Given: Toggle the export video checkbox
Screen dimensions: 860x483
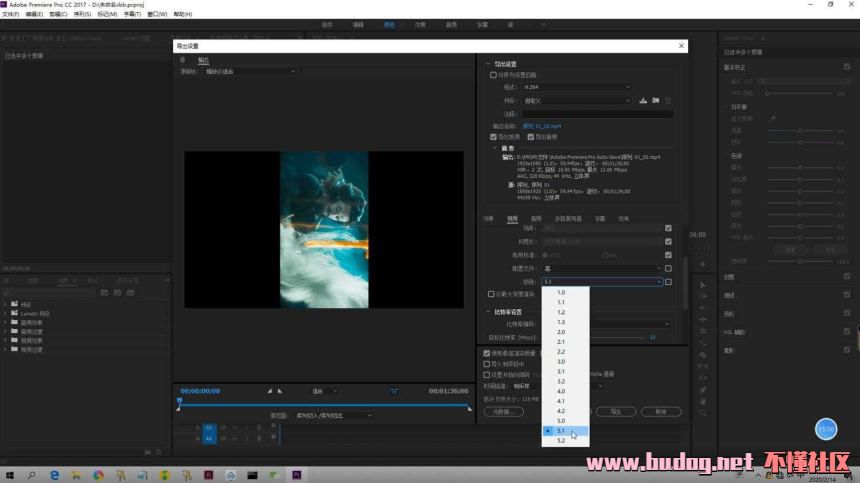Looking at the screenshot, I should [493, 137].
